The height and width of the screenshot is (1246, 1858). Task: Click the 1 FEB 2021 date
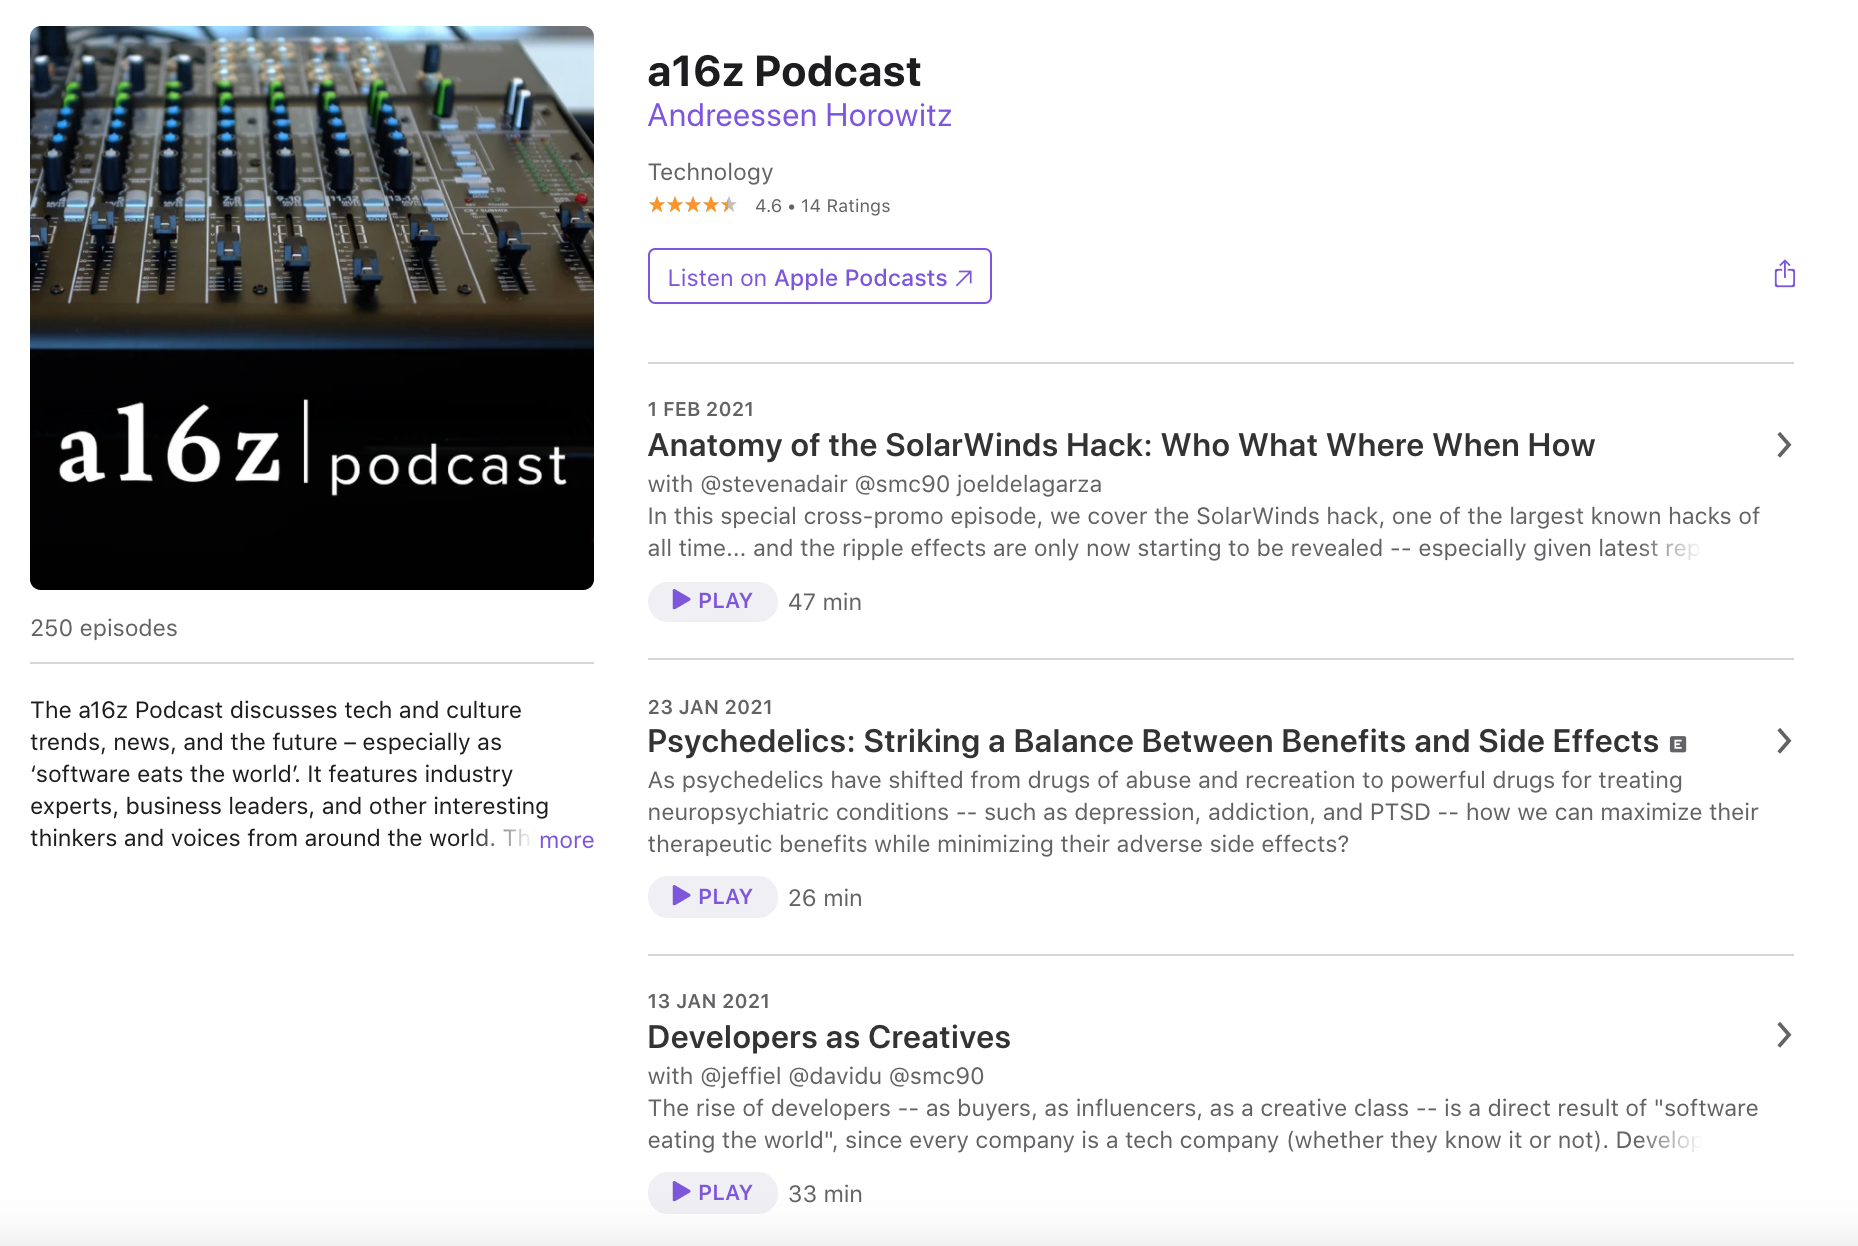coord(700,409)
